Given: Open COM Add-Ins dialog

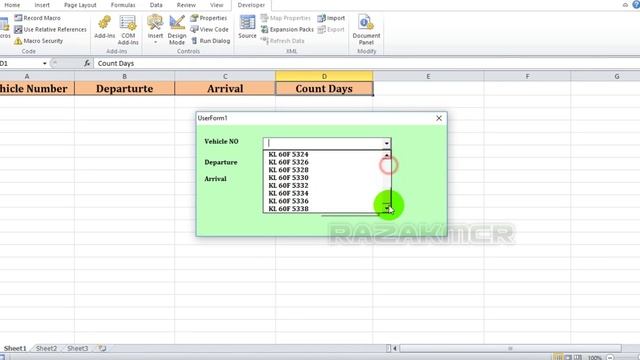Looking at the screenshot, I should [128, 29].
